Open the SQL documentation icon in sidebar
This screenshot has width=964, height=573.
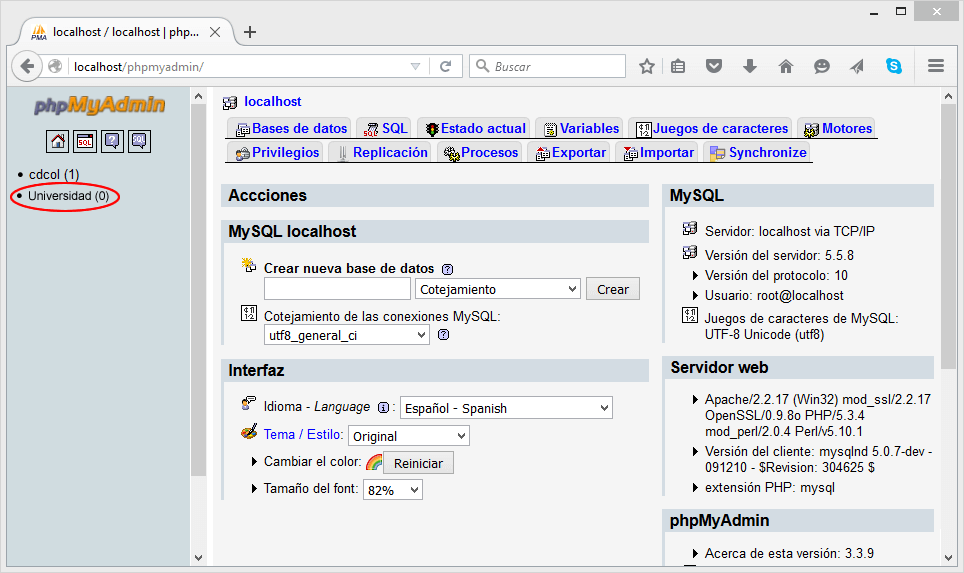[x=140, y=141]
